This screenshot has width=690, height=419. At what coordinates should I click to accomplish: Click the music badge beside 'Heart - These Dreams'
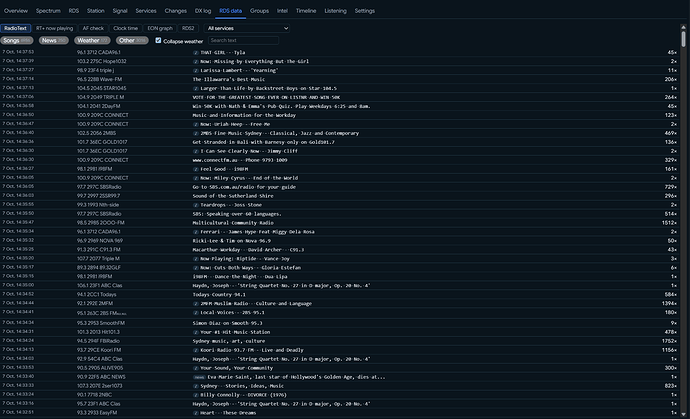pos(196,413)
